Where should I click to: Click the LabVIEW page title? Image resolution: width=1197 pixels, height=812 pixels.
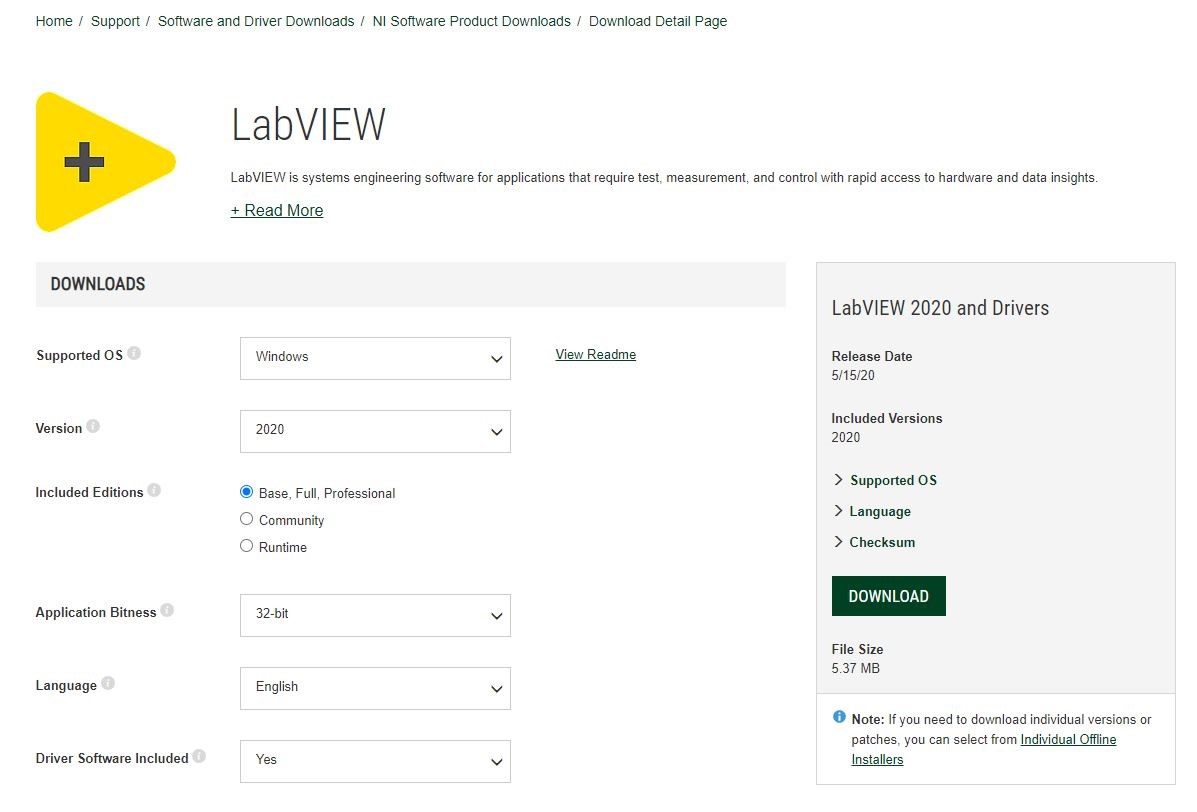click(x=308, y=125)
